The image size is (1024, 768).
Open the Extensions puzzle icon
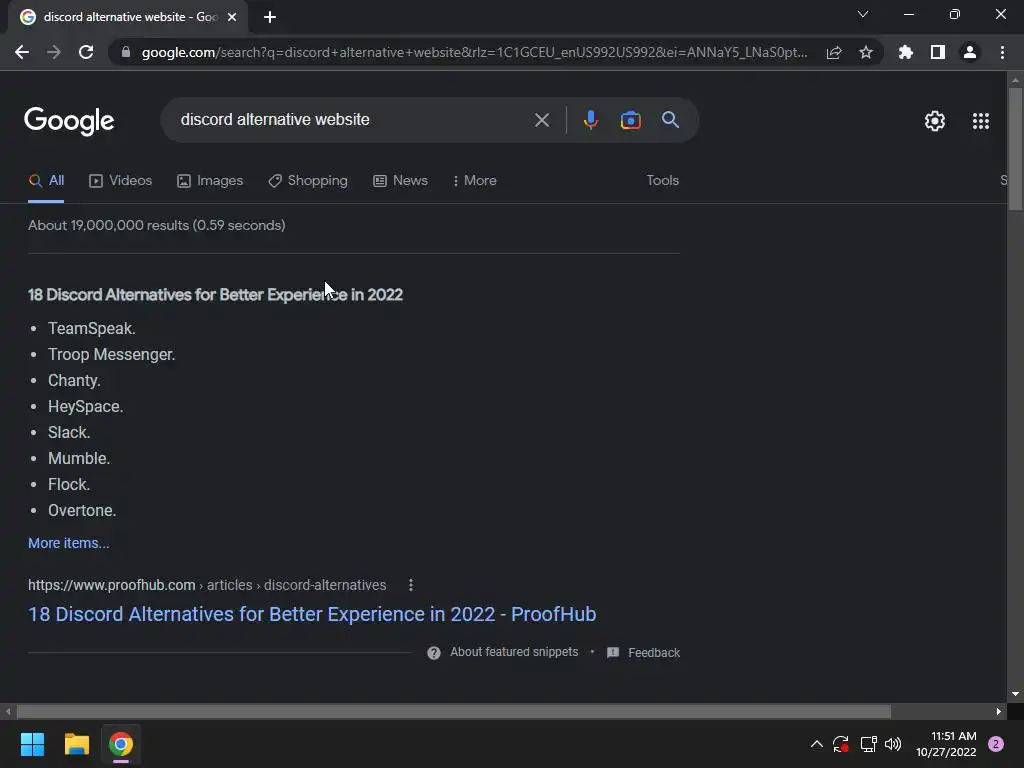pyautogui.click(x=906, y=52)
